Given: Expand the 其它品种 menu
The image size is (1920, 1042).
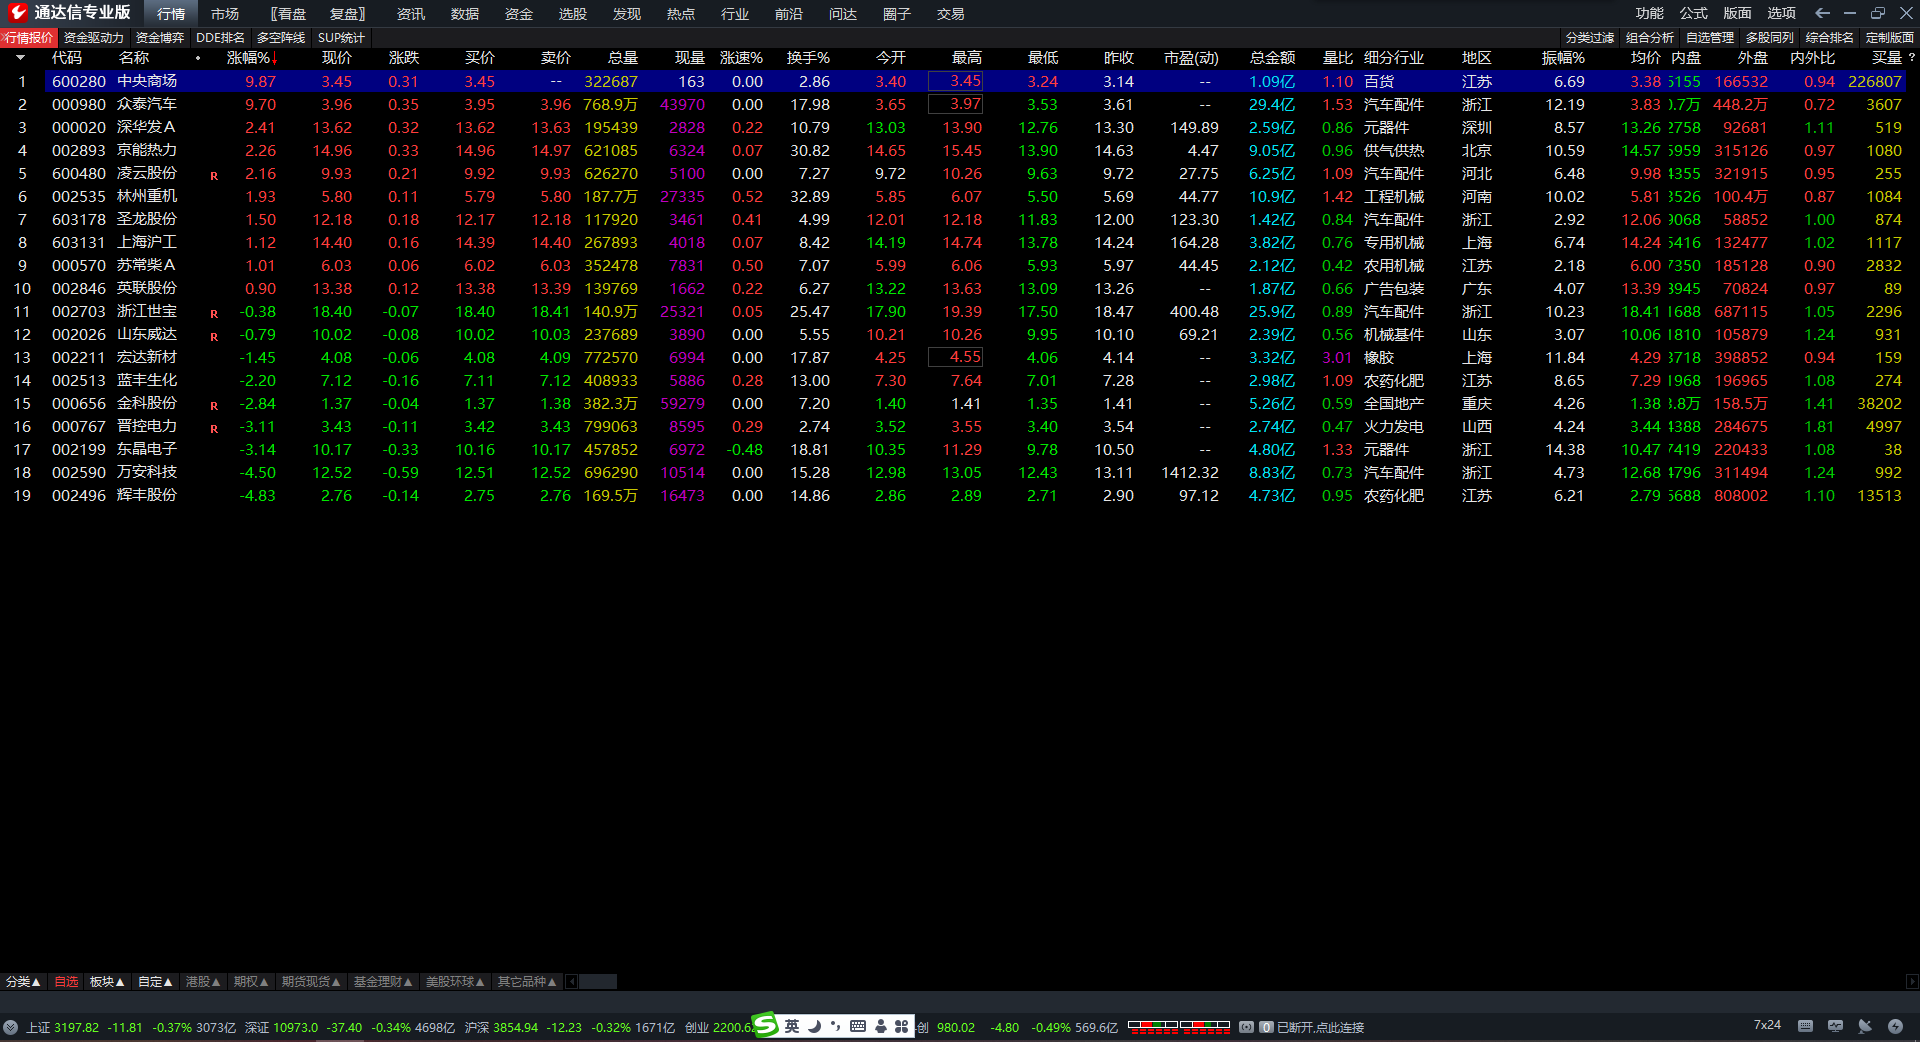Looking at the screenshot, I should pyautogui.click(x=527, y=982).
